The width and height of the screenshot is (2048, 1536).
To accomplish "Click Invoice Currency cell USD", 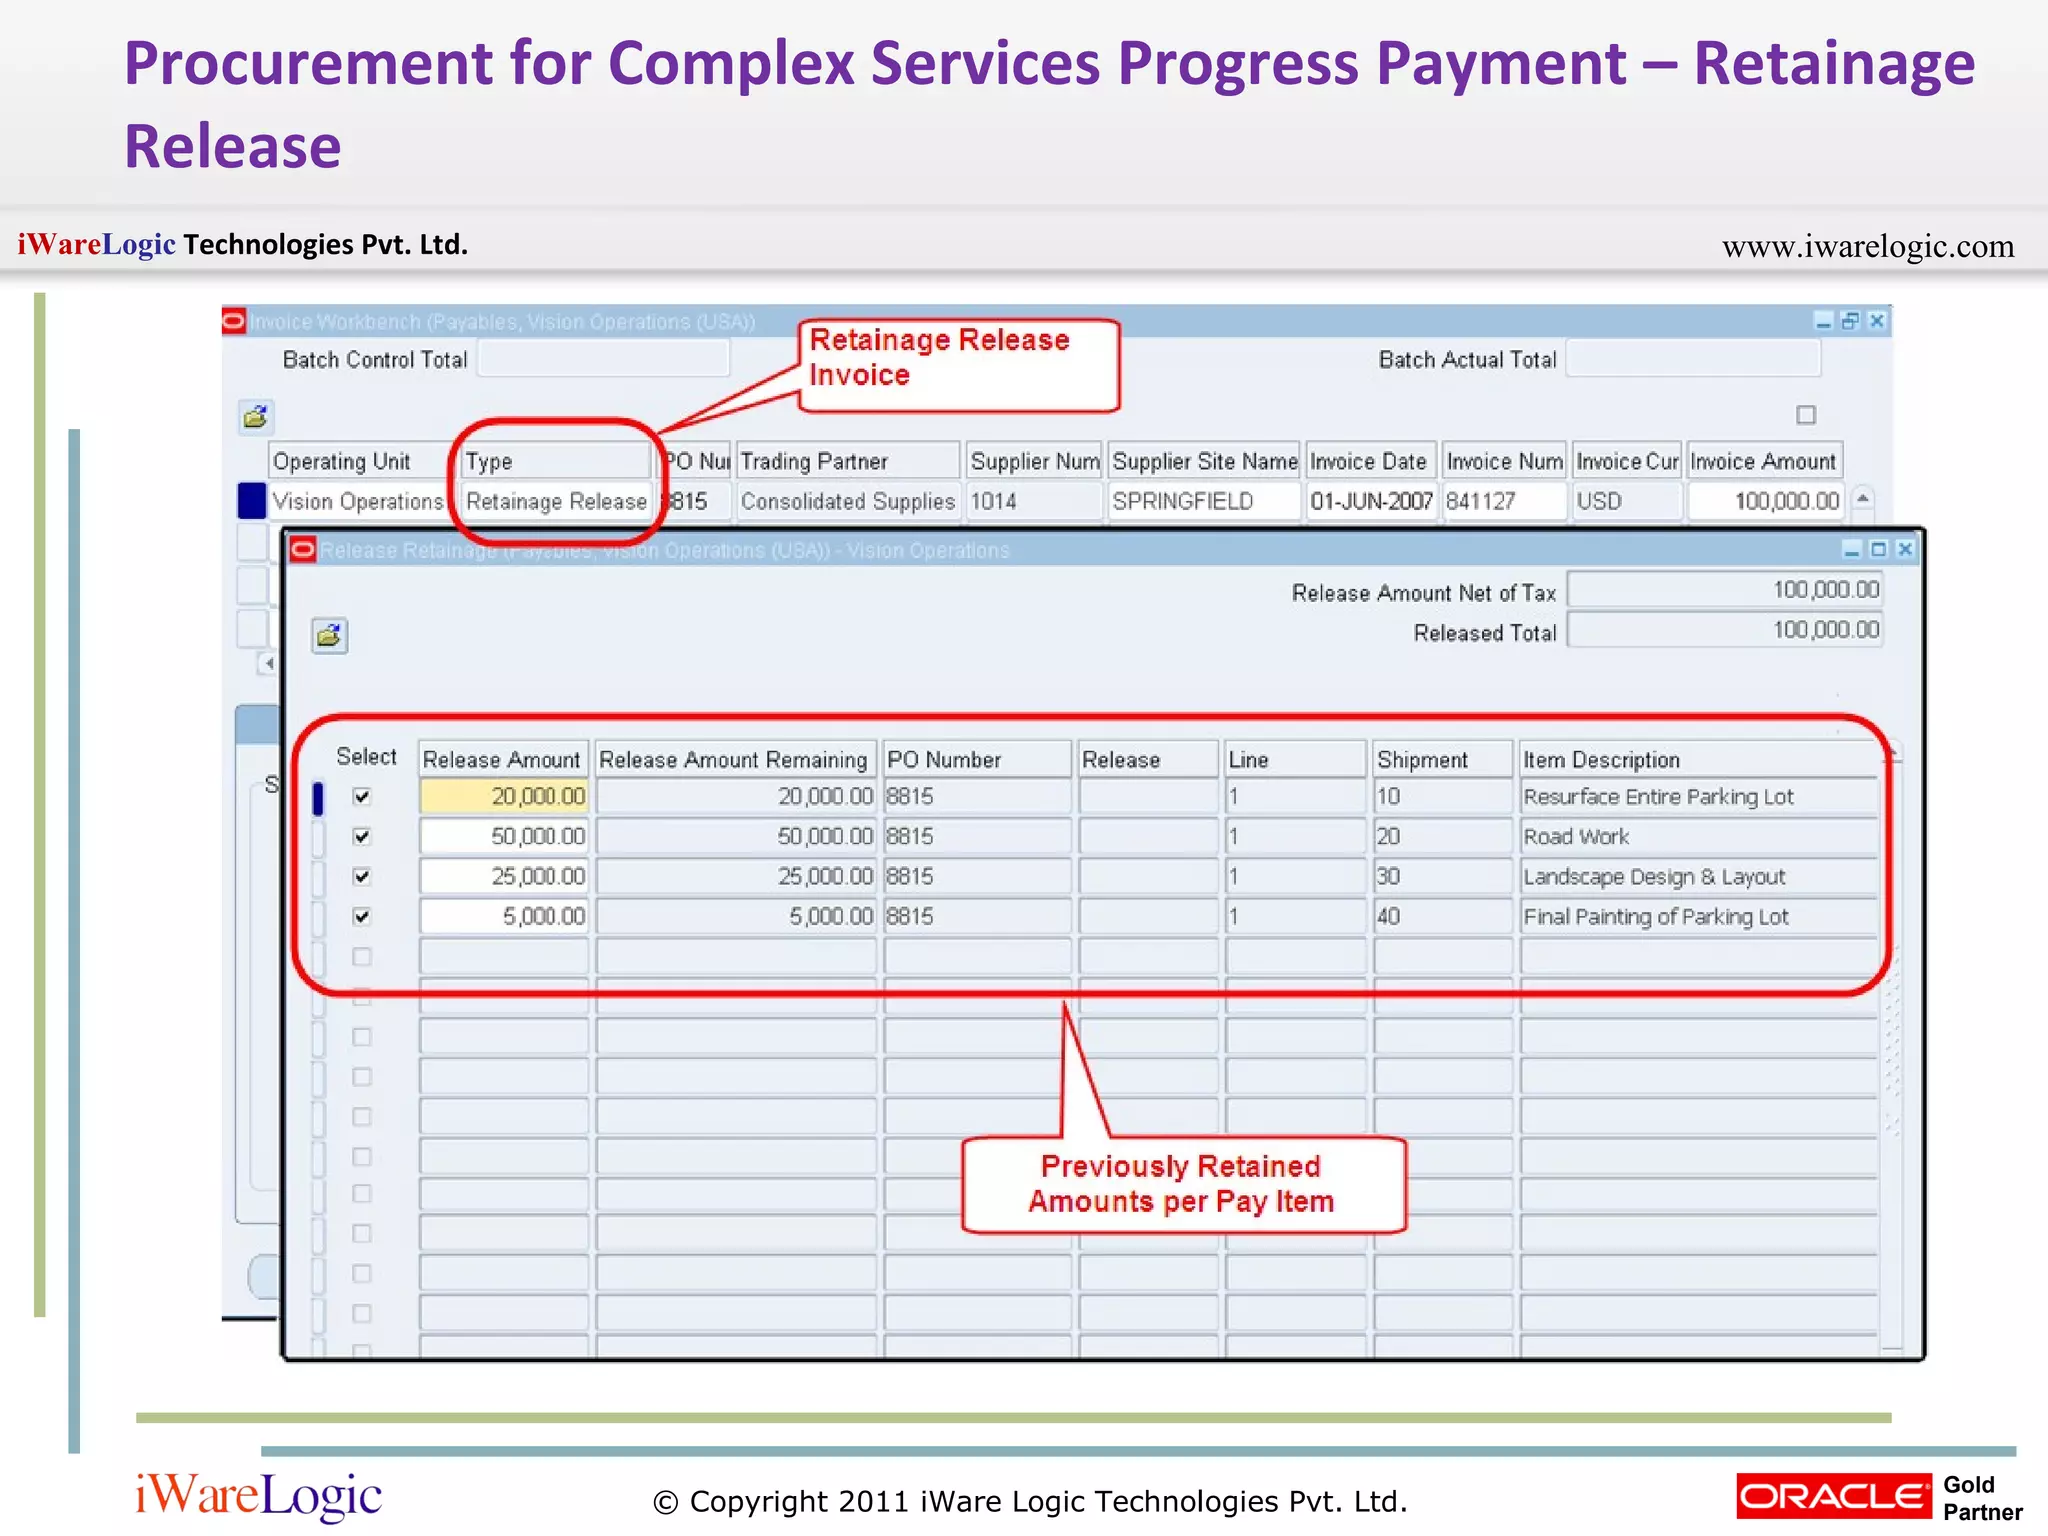I will (x=1627, y=501).
